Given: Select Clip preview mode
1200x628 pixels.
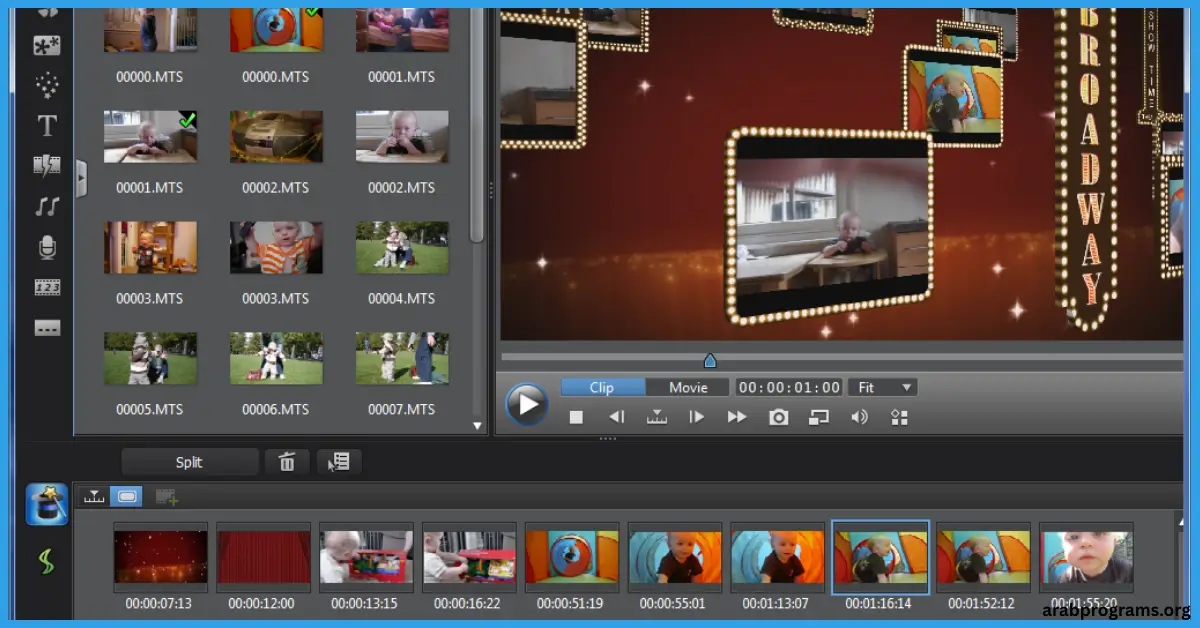Looking at the screenshot, I should click(x=602, y=387).
